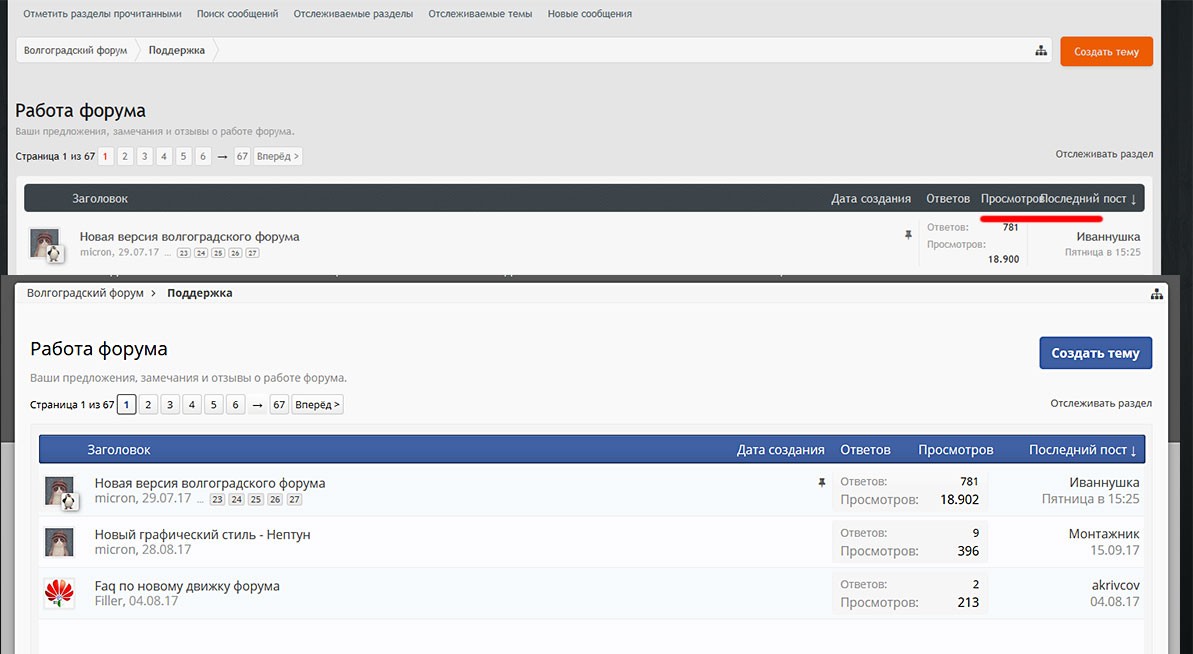
Task: Click the Huawei logo avatar of Filler
Action: point(59,593)
